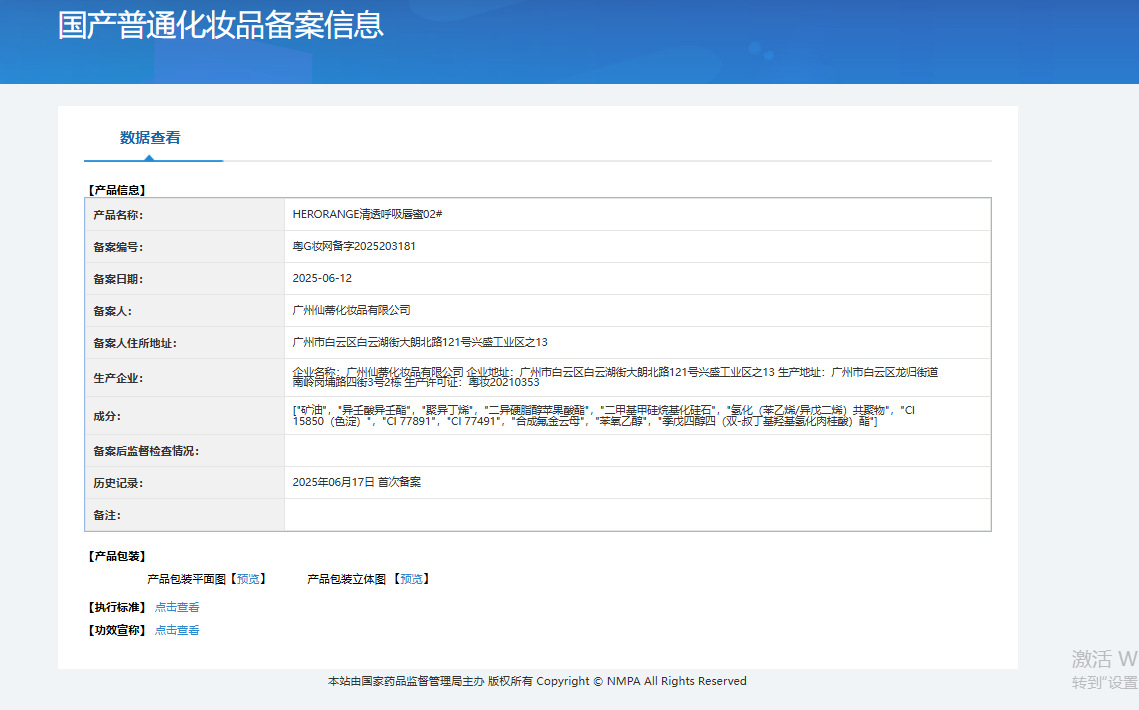
Task: Click the 产品包装立体图 label
Action: [x=346, y=579]
